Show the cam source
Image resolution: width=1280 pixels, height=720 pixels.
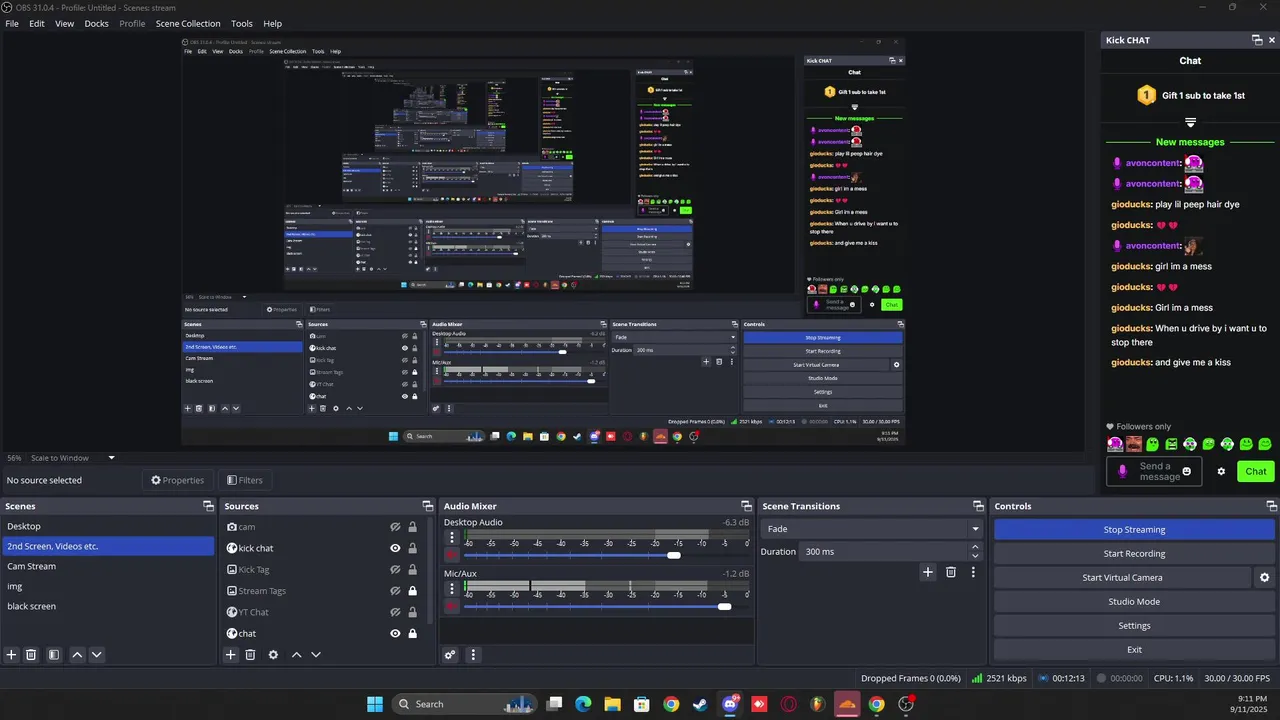[x=395, y=527]
